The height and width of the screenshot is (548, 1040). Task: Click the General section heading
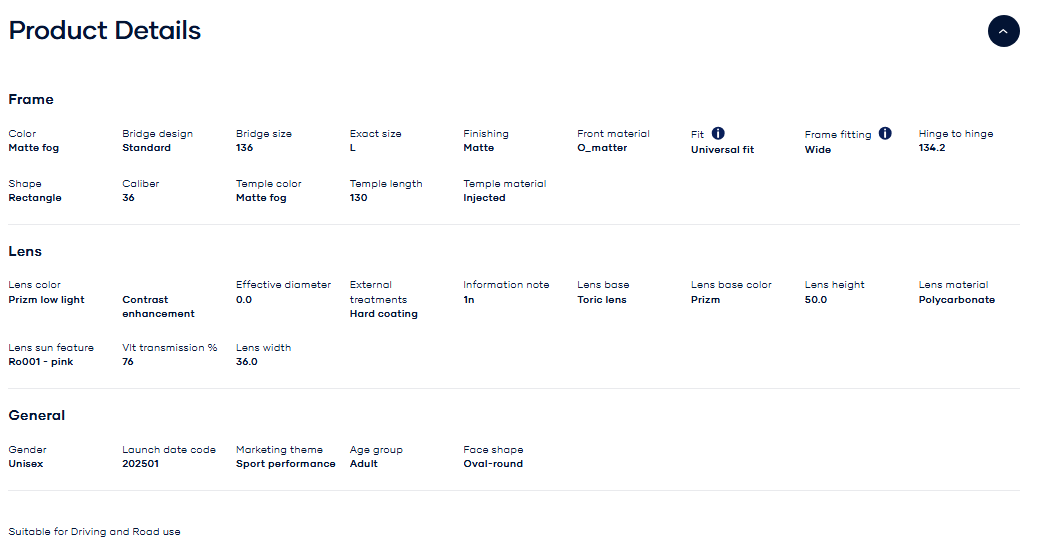(x=37, y=415)
